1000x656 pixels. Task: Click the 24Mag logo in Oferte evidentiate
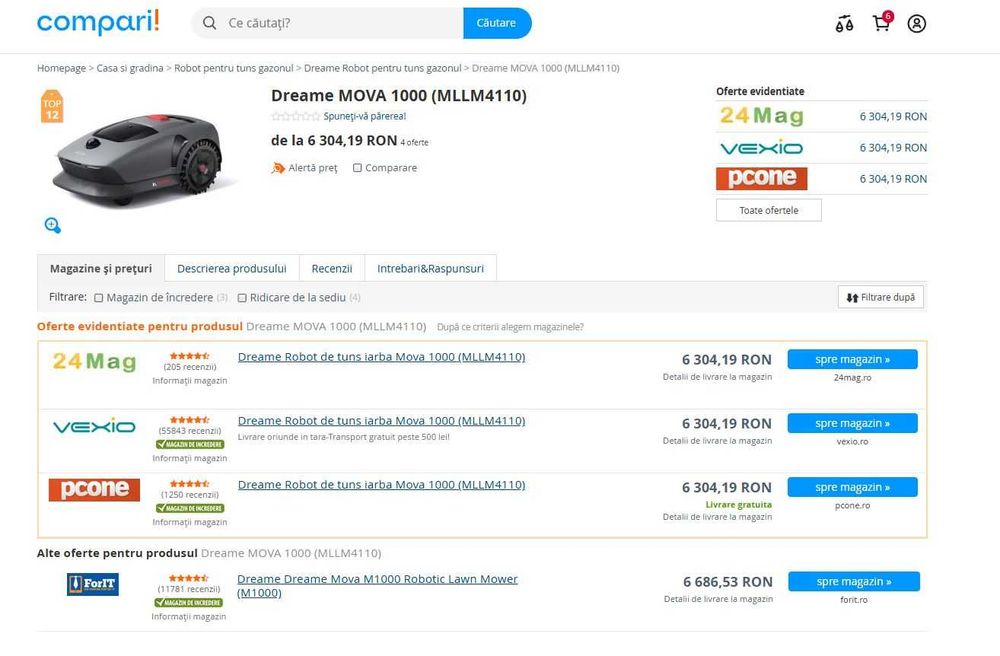point(761,116)
